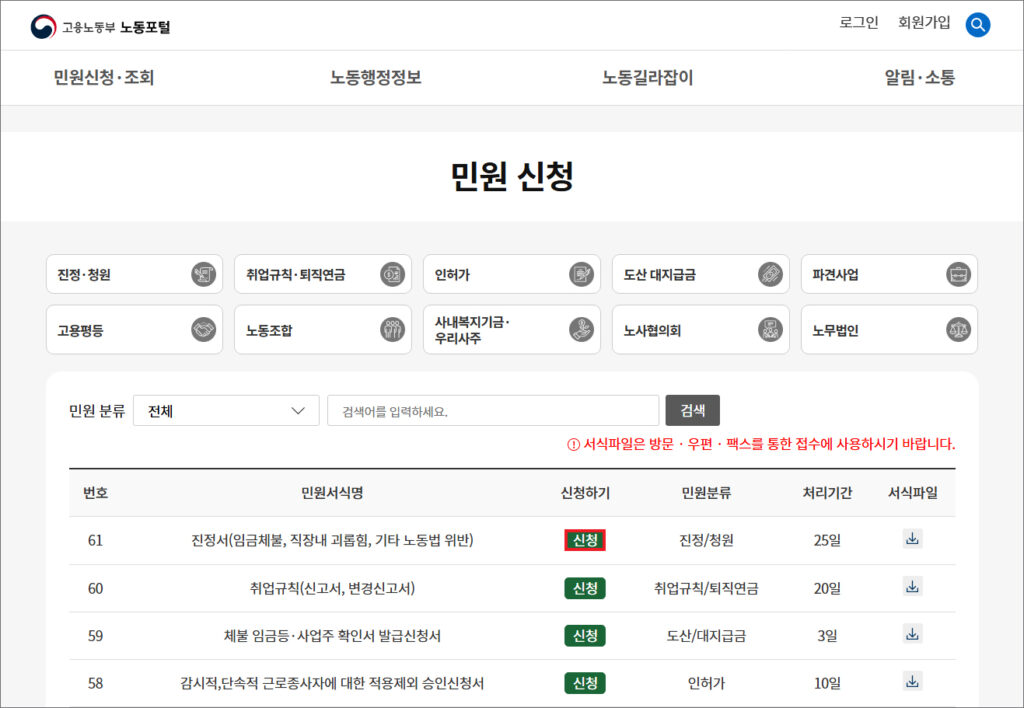Screen dimensions: 1024x708
Task: Download form file for row 58
Action: pyautogui.click(x=912, y=682)
